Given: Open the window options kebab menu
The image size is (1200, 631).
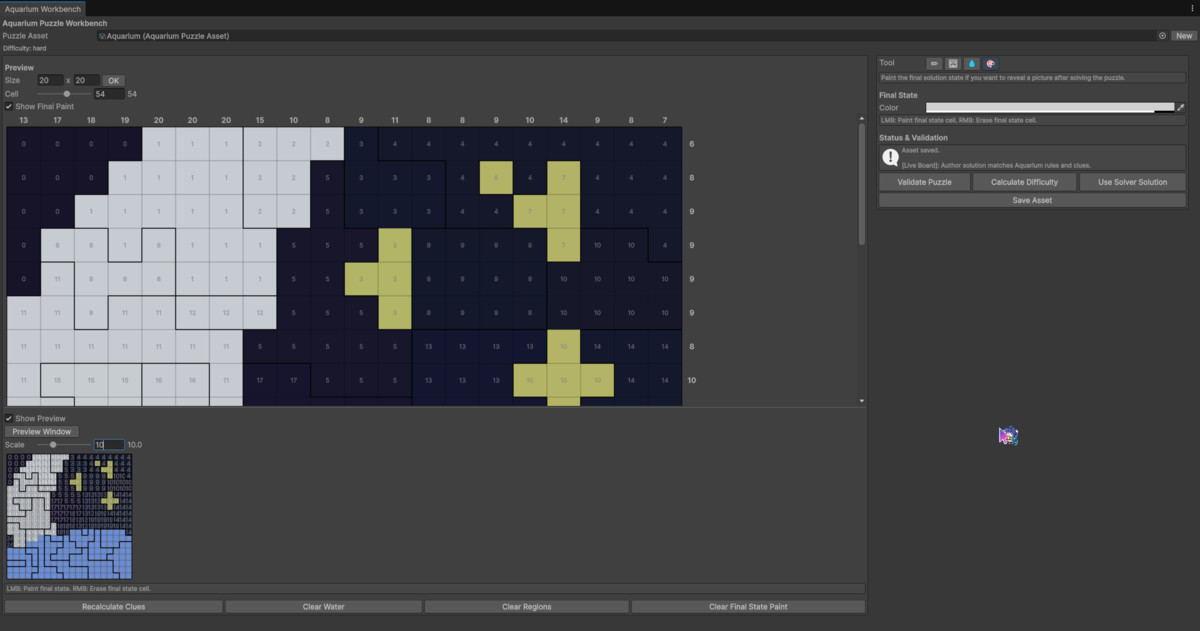Looking at the screenshot, I should 1191,8.
